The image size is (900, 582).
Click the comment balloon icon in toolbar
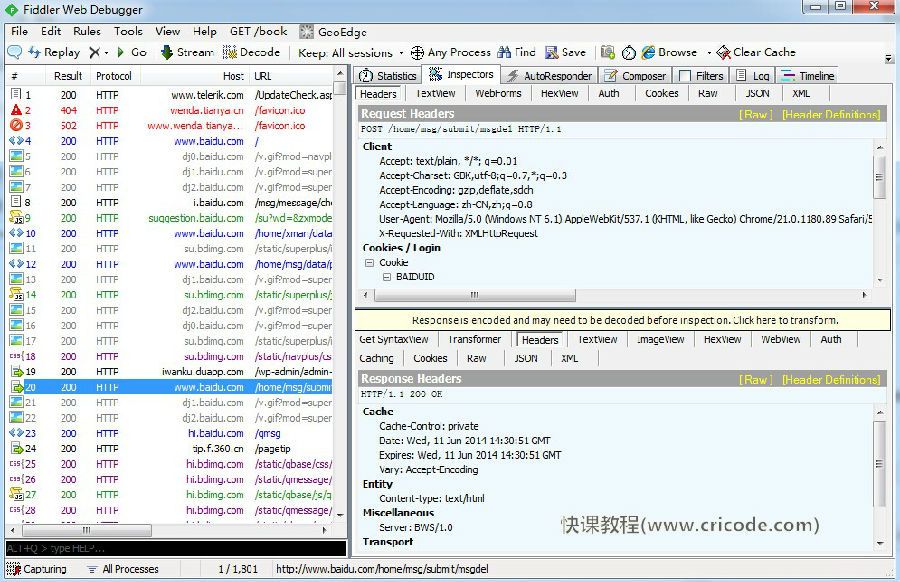tap(15, 52)
